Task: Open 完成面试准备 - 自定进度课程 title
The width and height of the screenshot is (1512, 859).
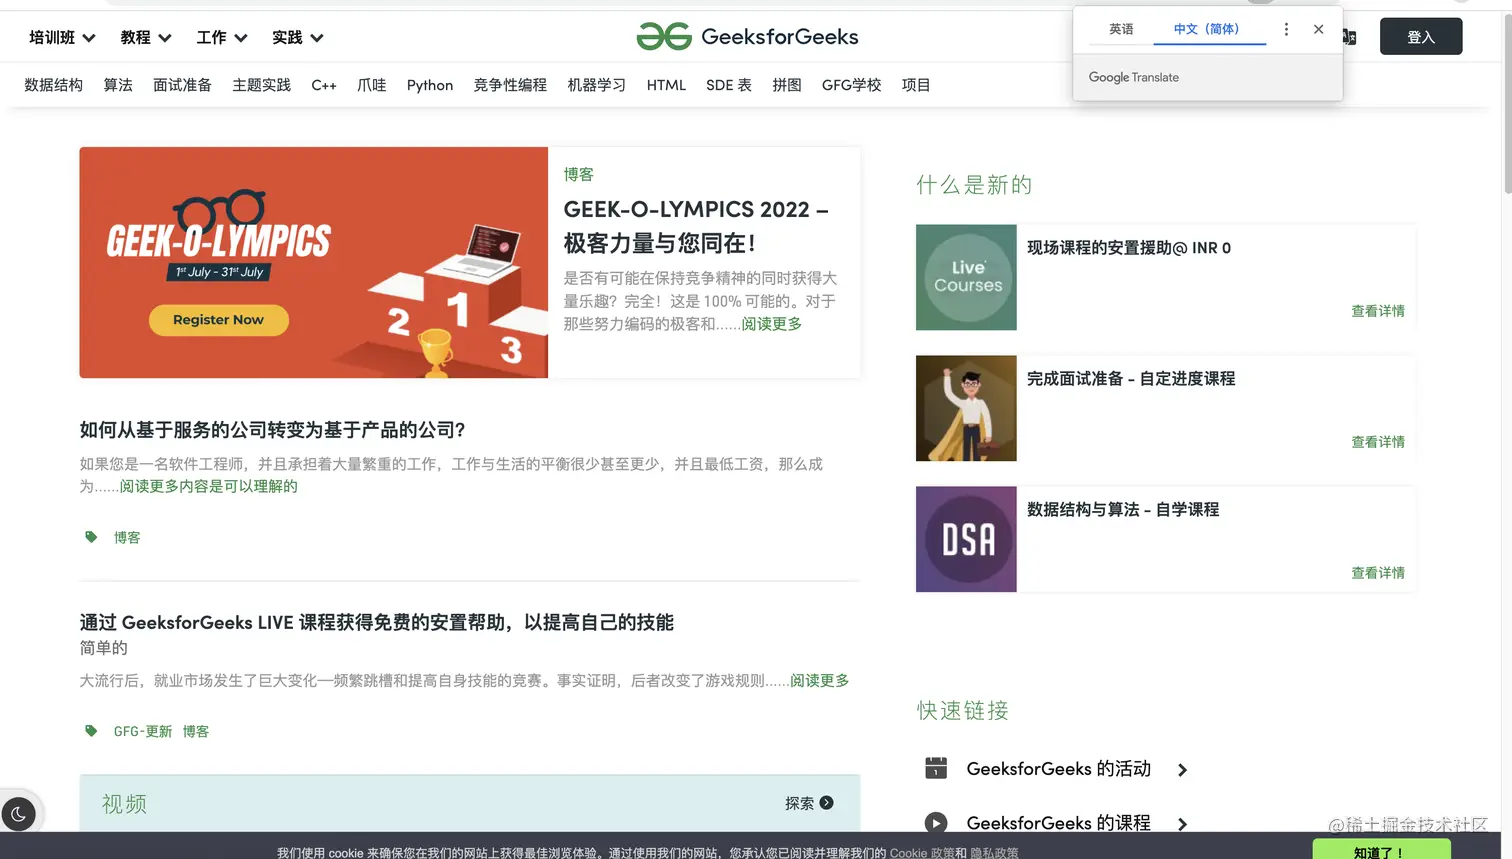Action: click(x=1131, y=379)
